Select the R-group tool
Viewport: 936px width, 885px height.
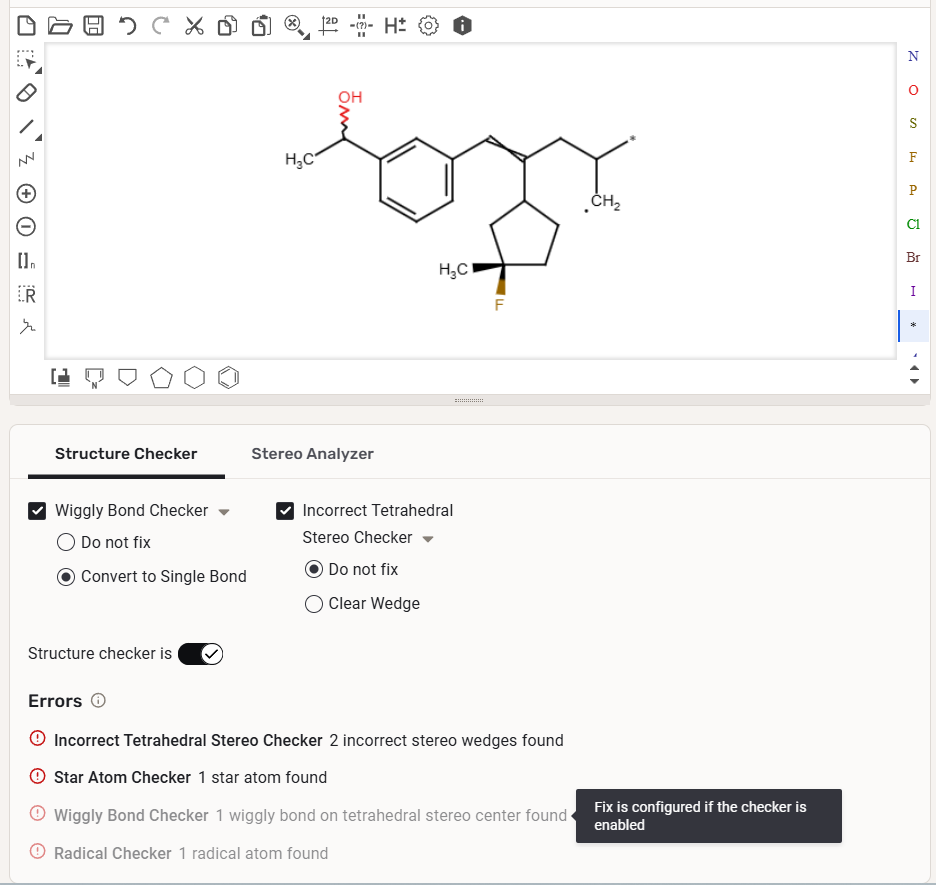(x=27, y=295)
